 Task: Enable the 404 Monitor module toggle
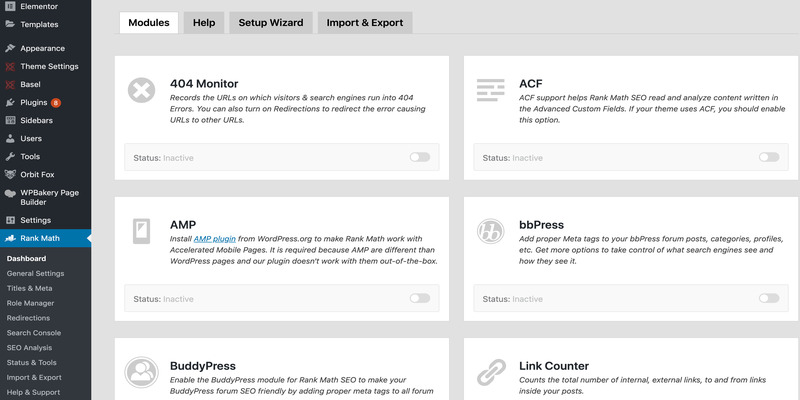point(419,157)
